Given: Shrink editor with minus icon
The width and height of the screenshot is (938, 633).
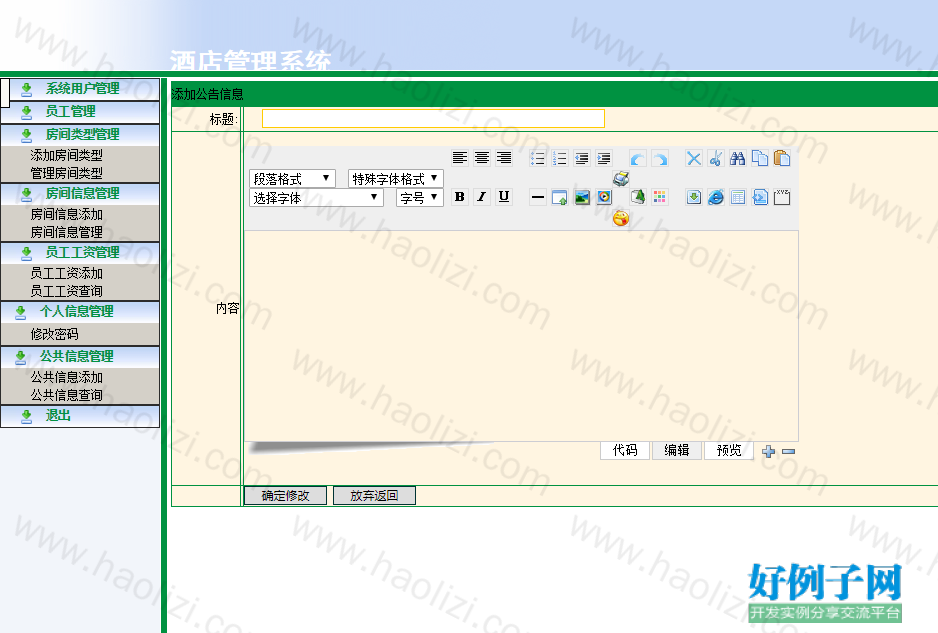Looking at the screenshot, I should [788, 452].
